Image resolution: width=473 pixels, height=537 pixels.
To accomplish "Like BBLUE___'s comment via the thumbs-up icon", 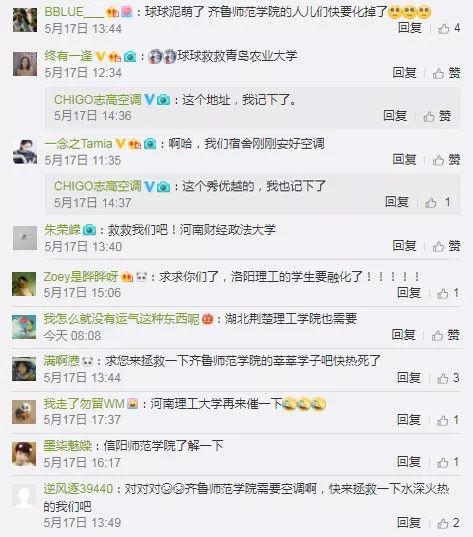I will (x=444, y=28).
